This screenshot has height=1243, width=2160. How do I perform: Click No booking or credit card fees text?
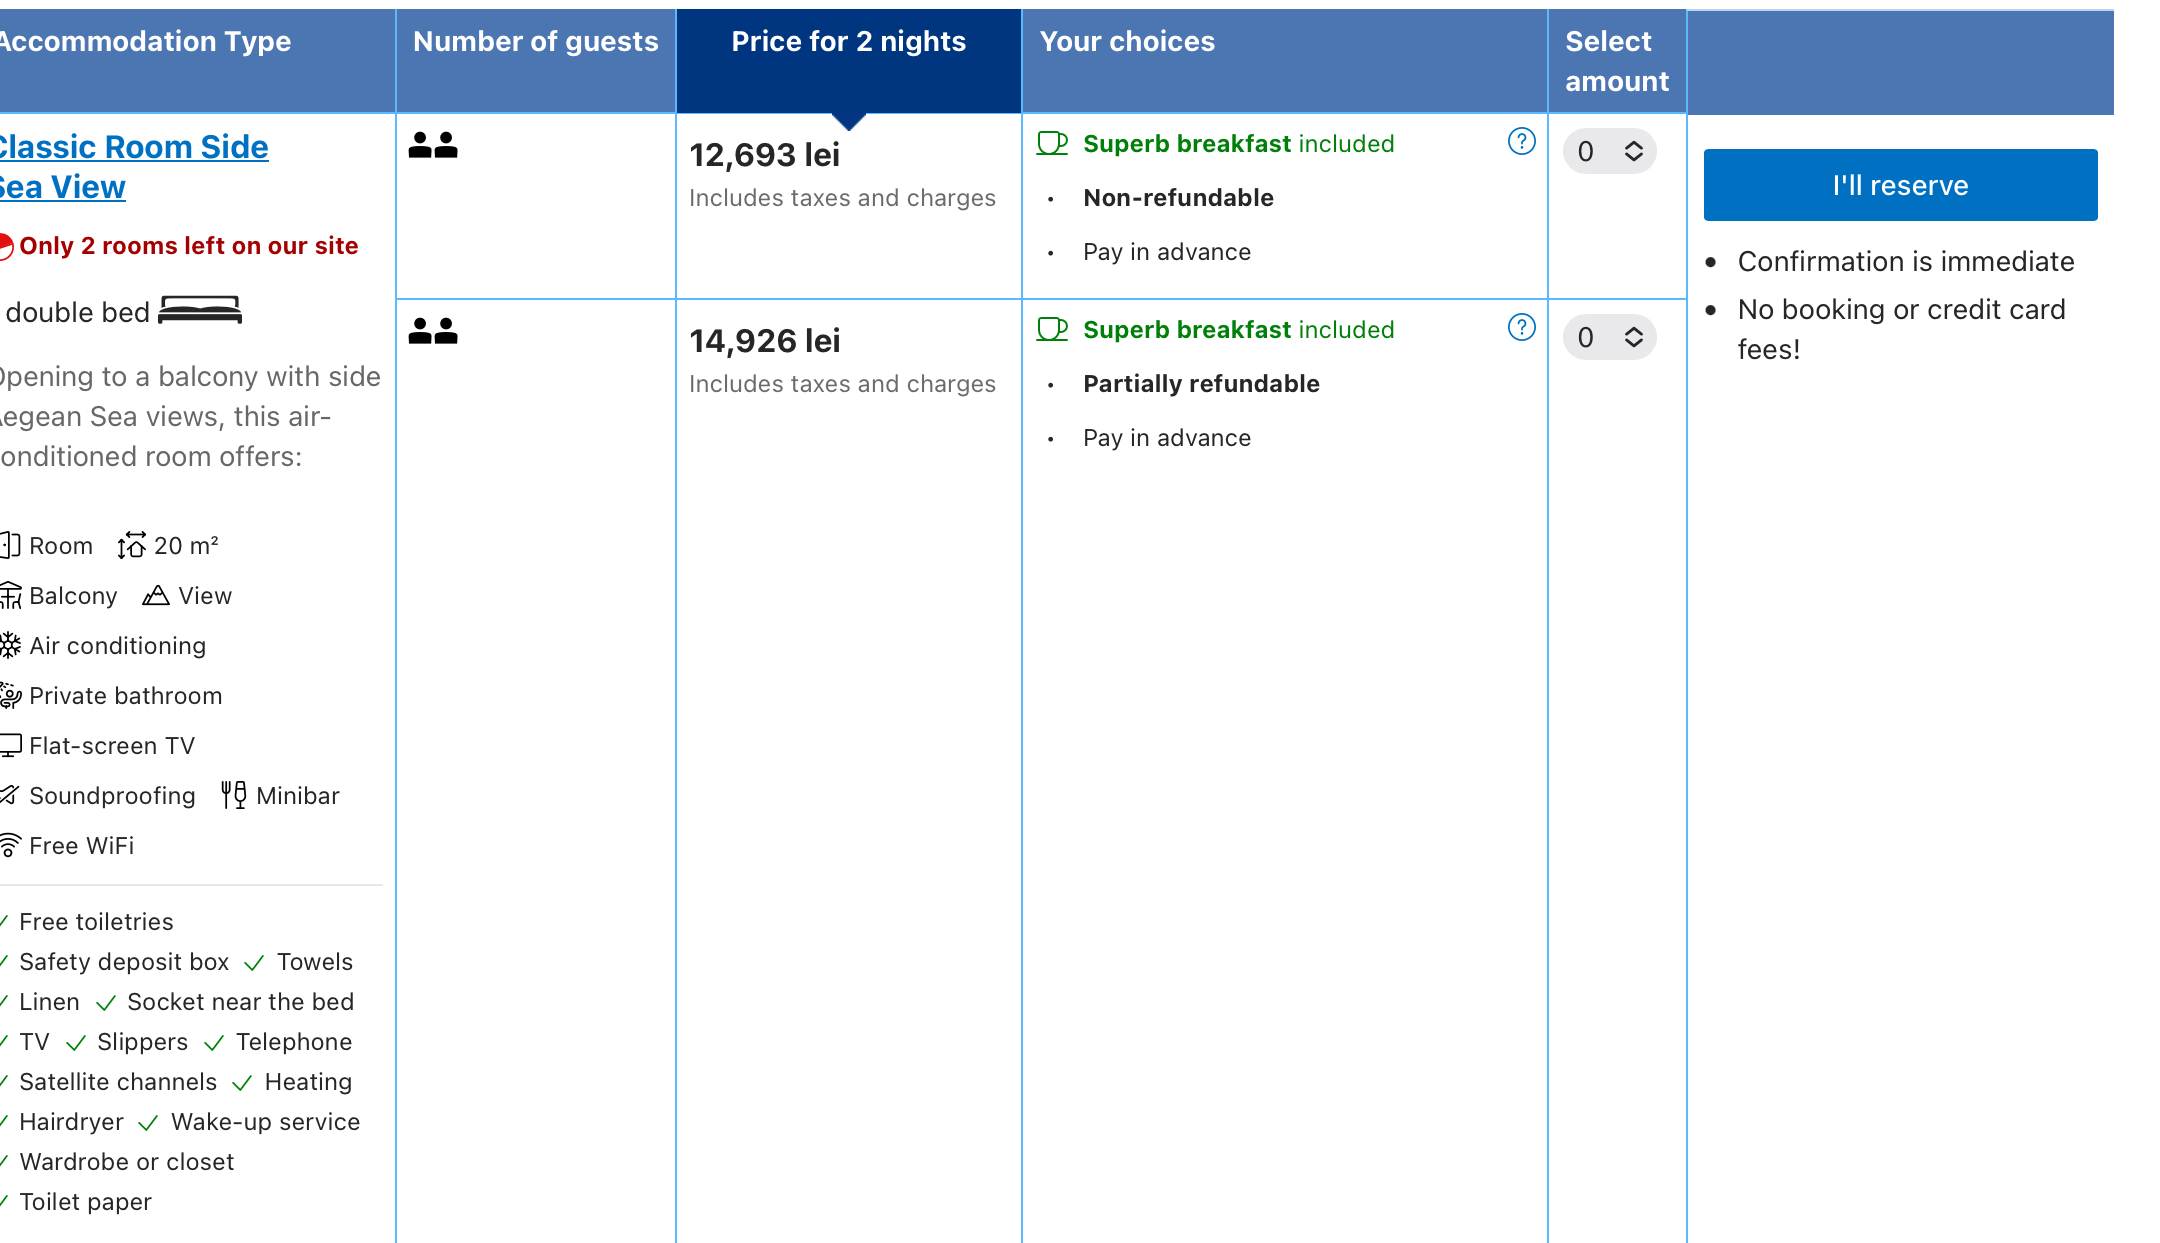pos(1901,329)
